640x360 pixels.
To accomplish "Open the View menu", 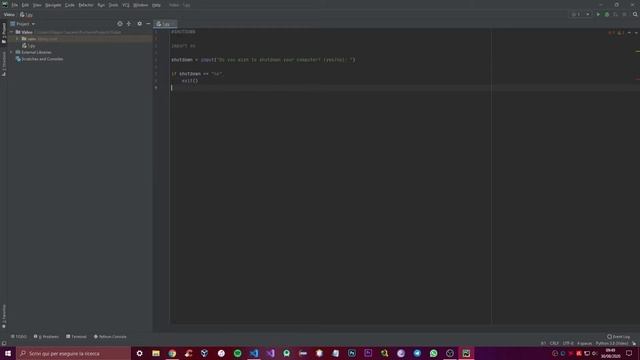I will pyautogui.click(x=37, y=5).
